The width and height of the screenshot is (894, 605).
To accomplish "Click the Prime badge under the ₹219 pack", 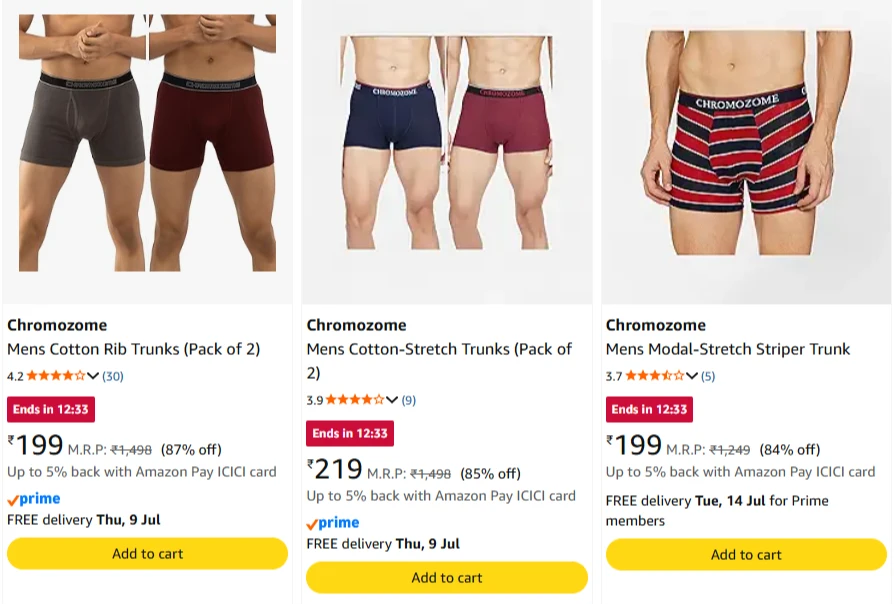I will coord(333,523).
